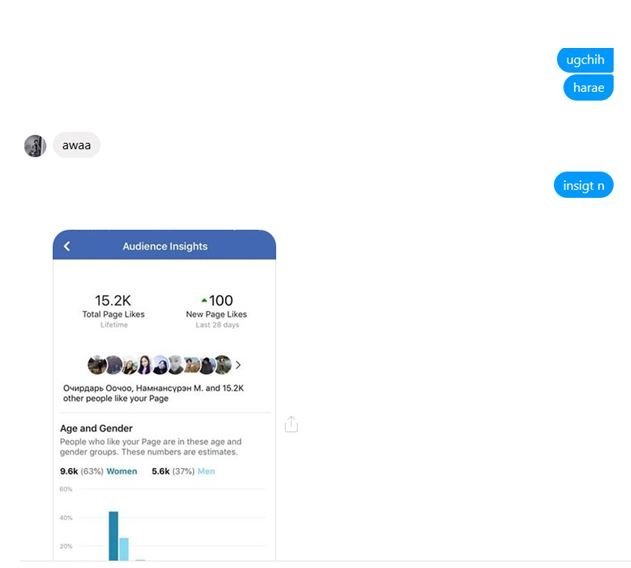The image size is (631, 568).
Task: Open the Audience Insights header title
Action: point(165,246)
